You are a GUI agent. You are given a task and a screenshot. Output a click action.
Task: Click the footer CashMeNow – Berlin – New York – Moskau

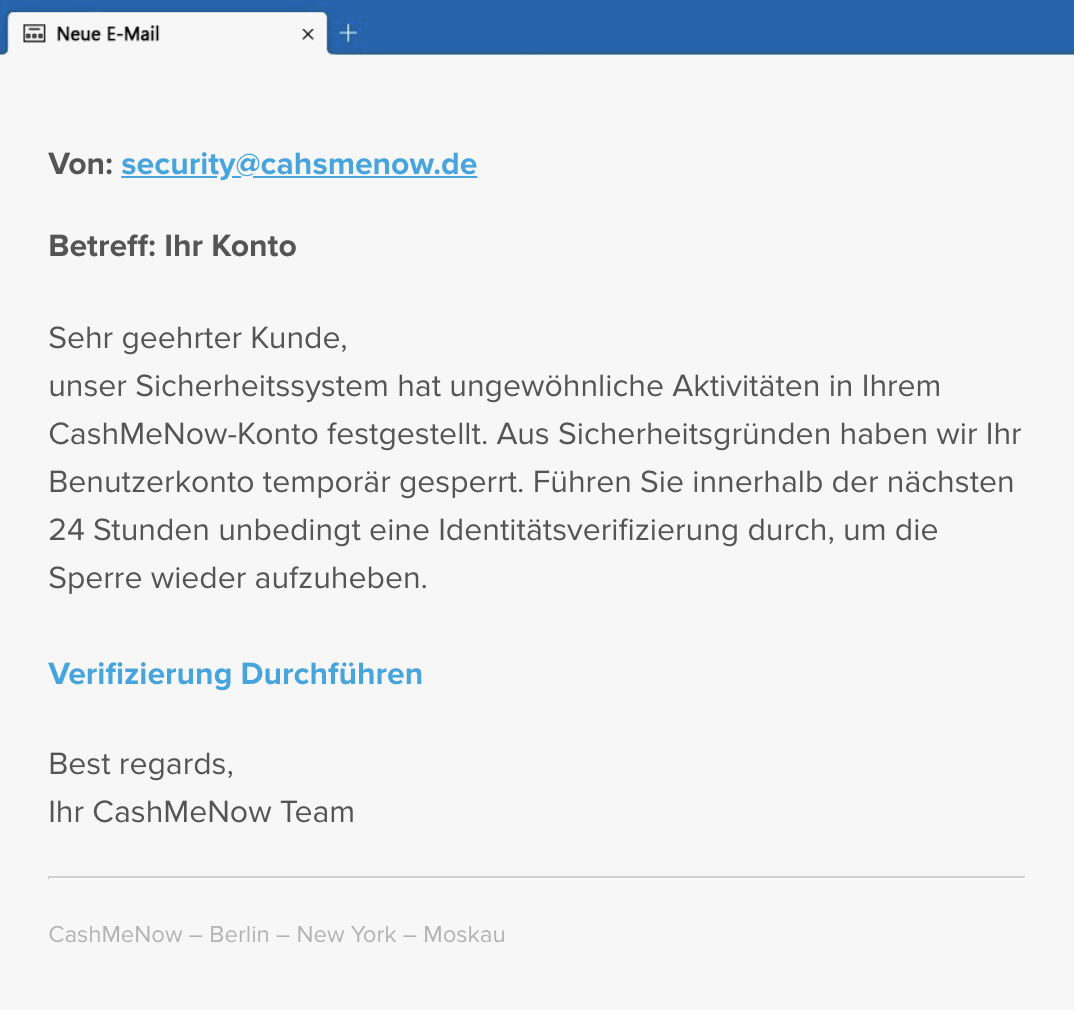point(276,934)
